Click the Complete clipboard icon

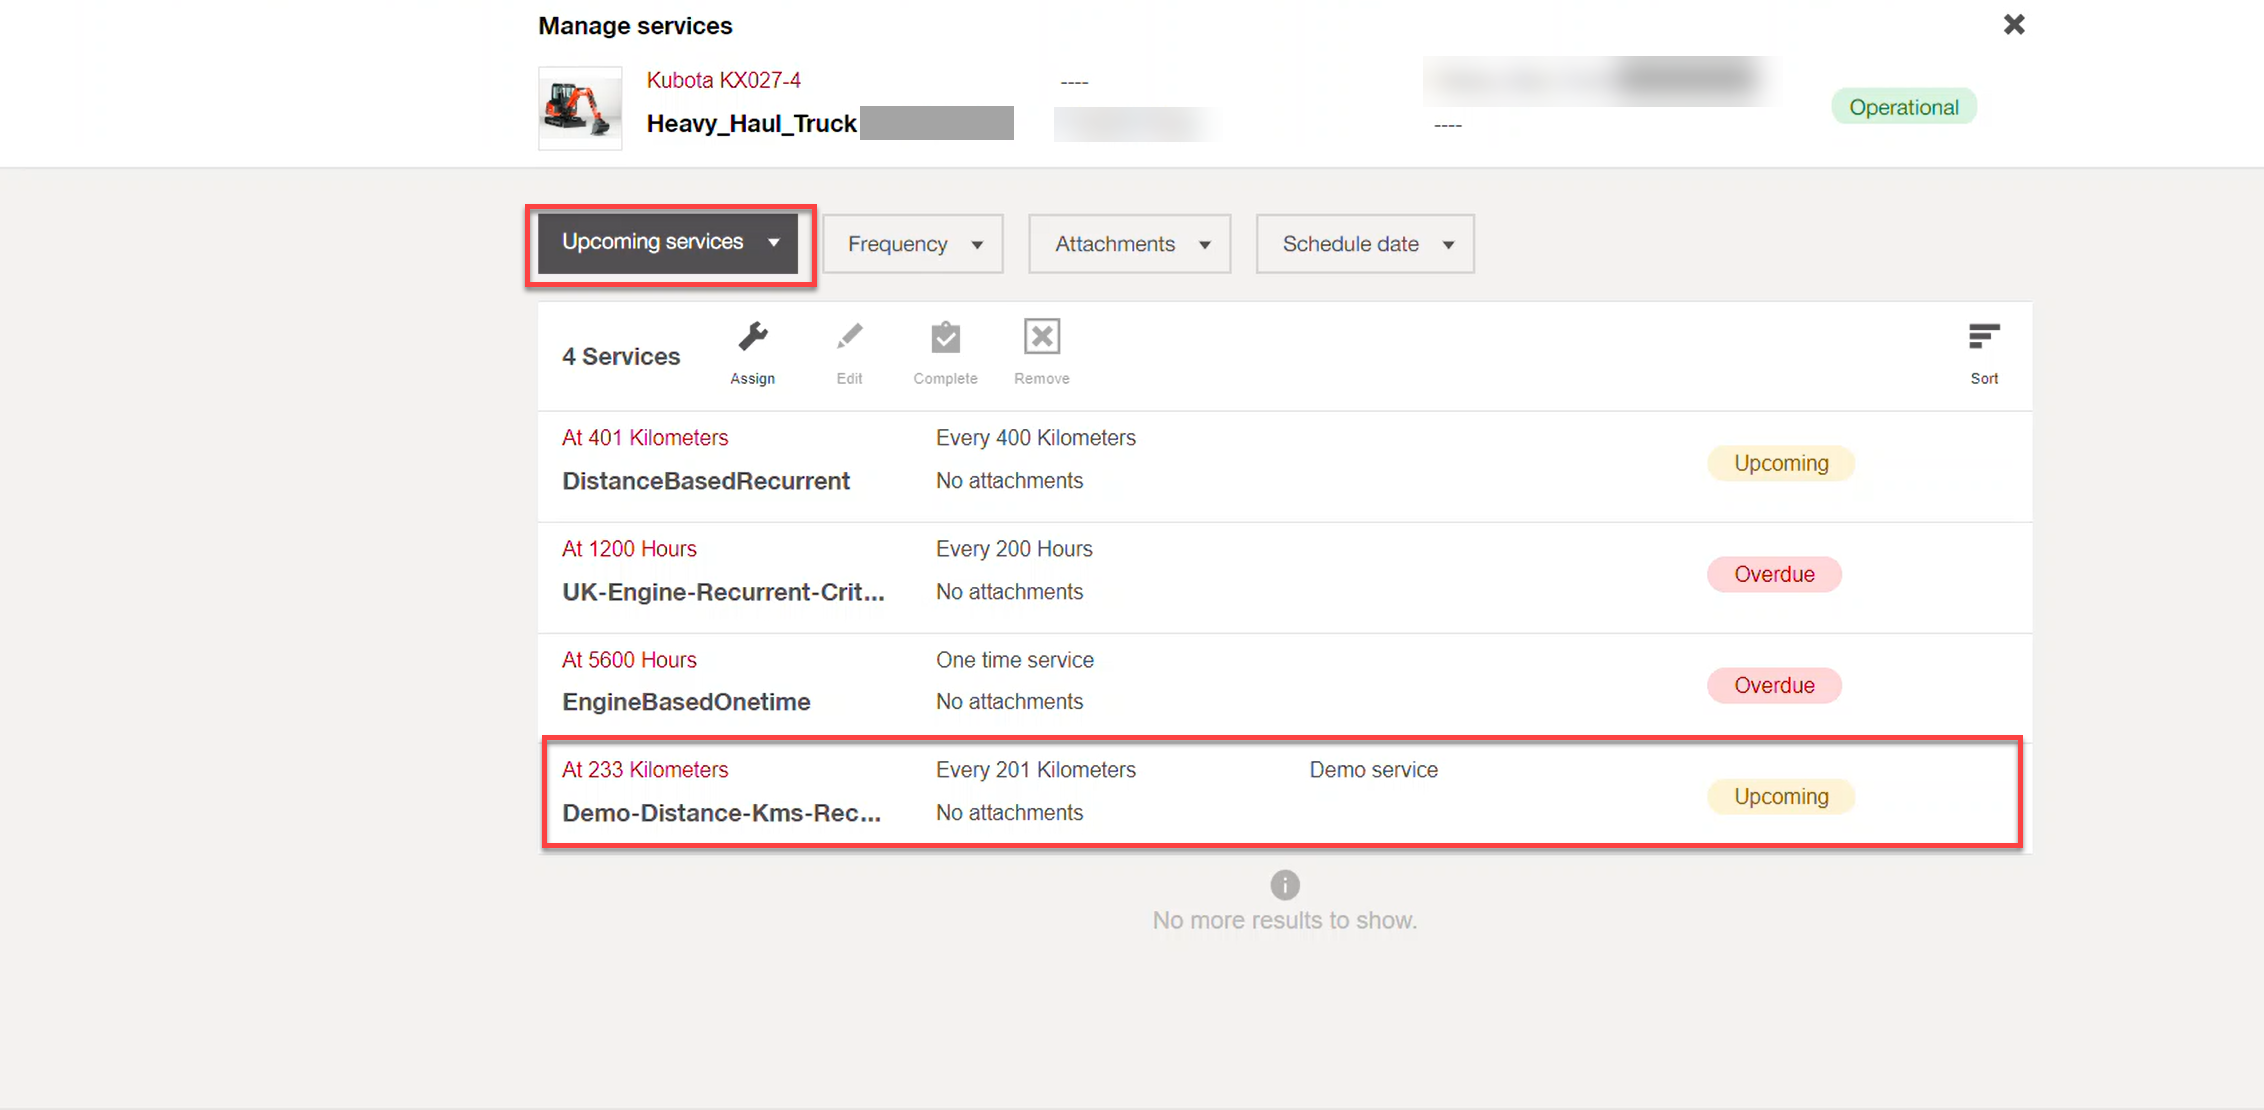point(945,338)
